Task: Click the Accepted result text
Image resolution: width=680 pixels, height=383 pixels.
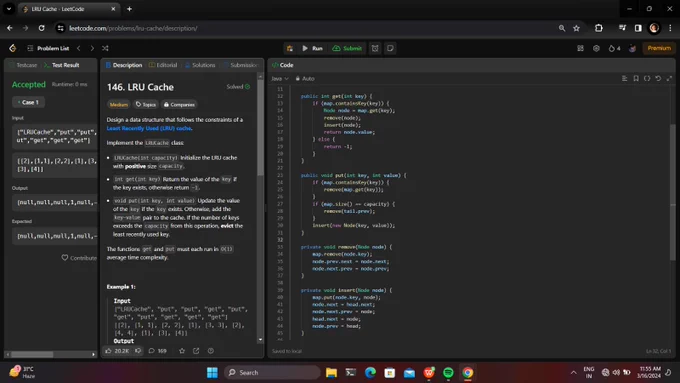Action: (x=29, y=85)
